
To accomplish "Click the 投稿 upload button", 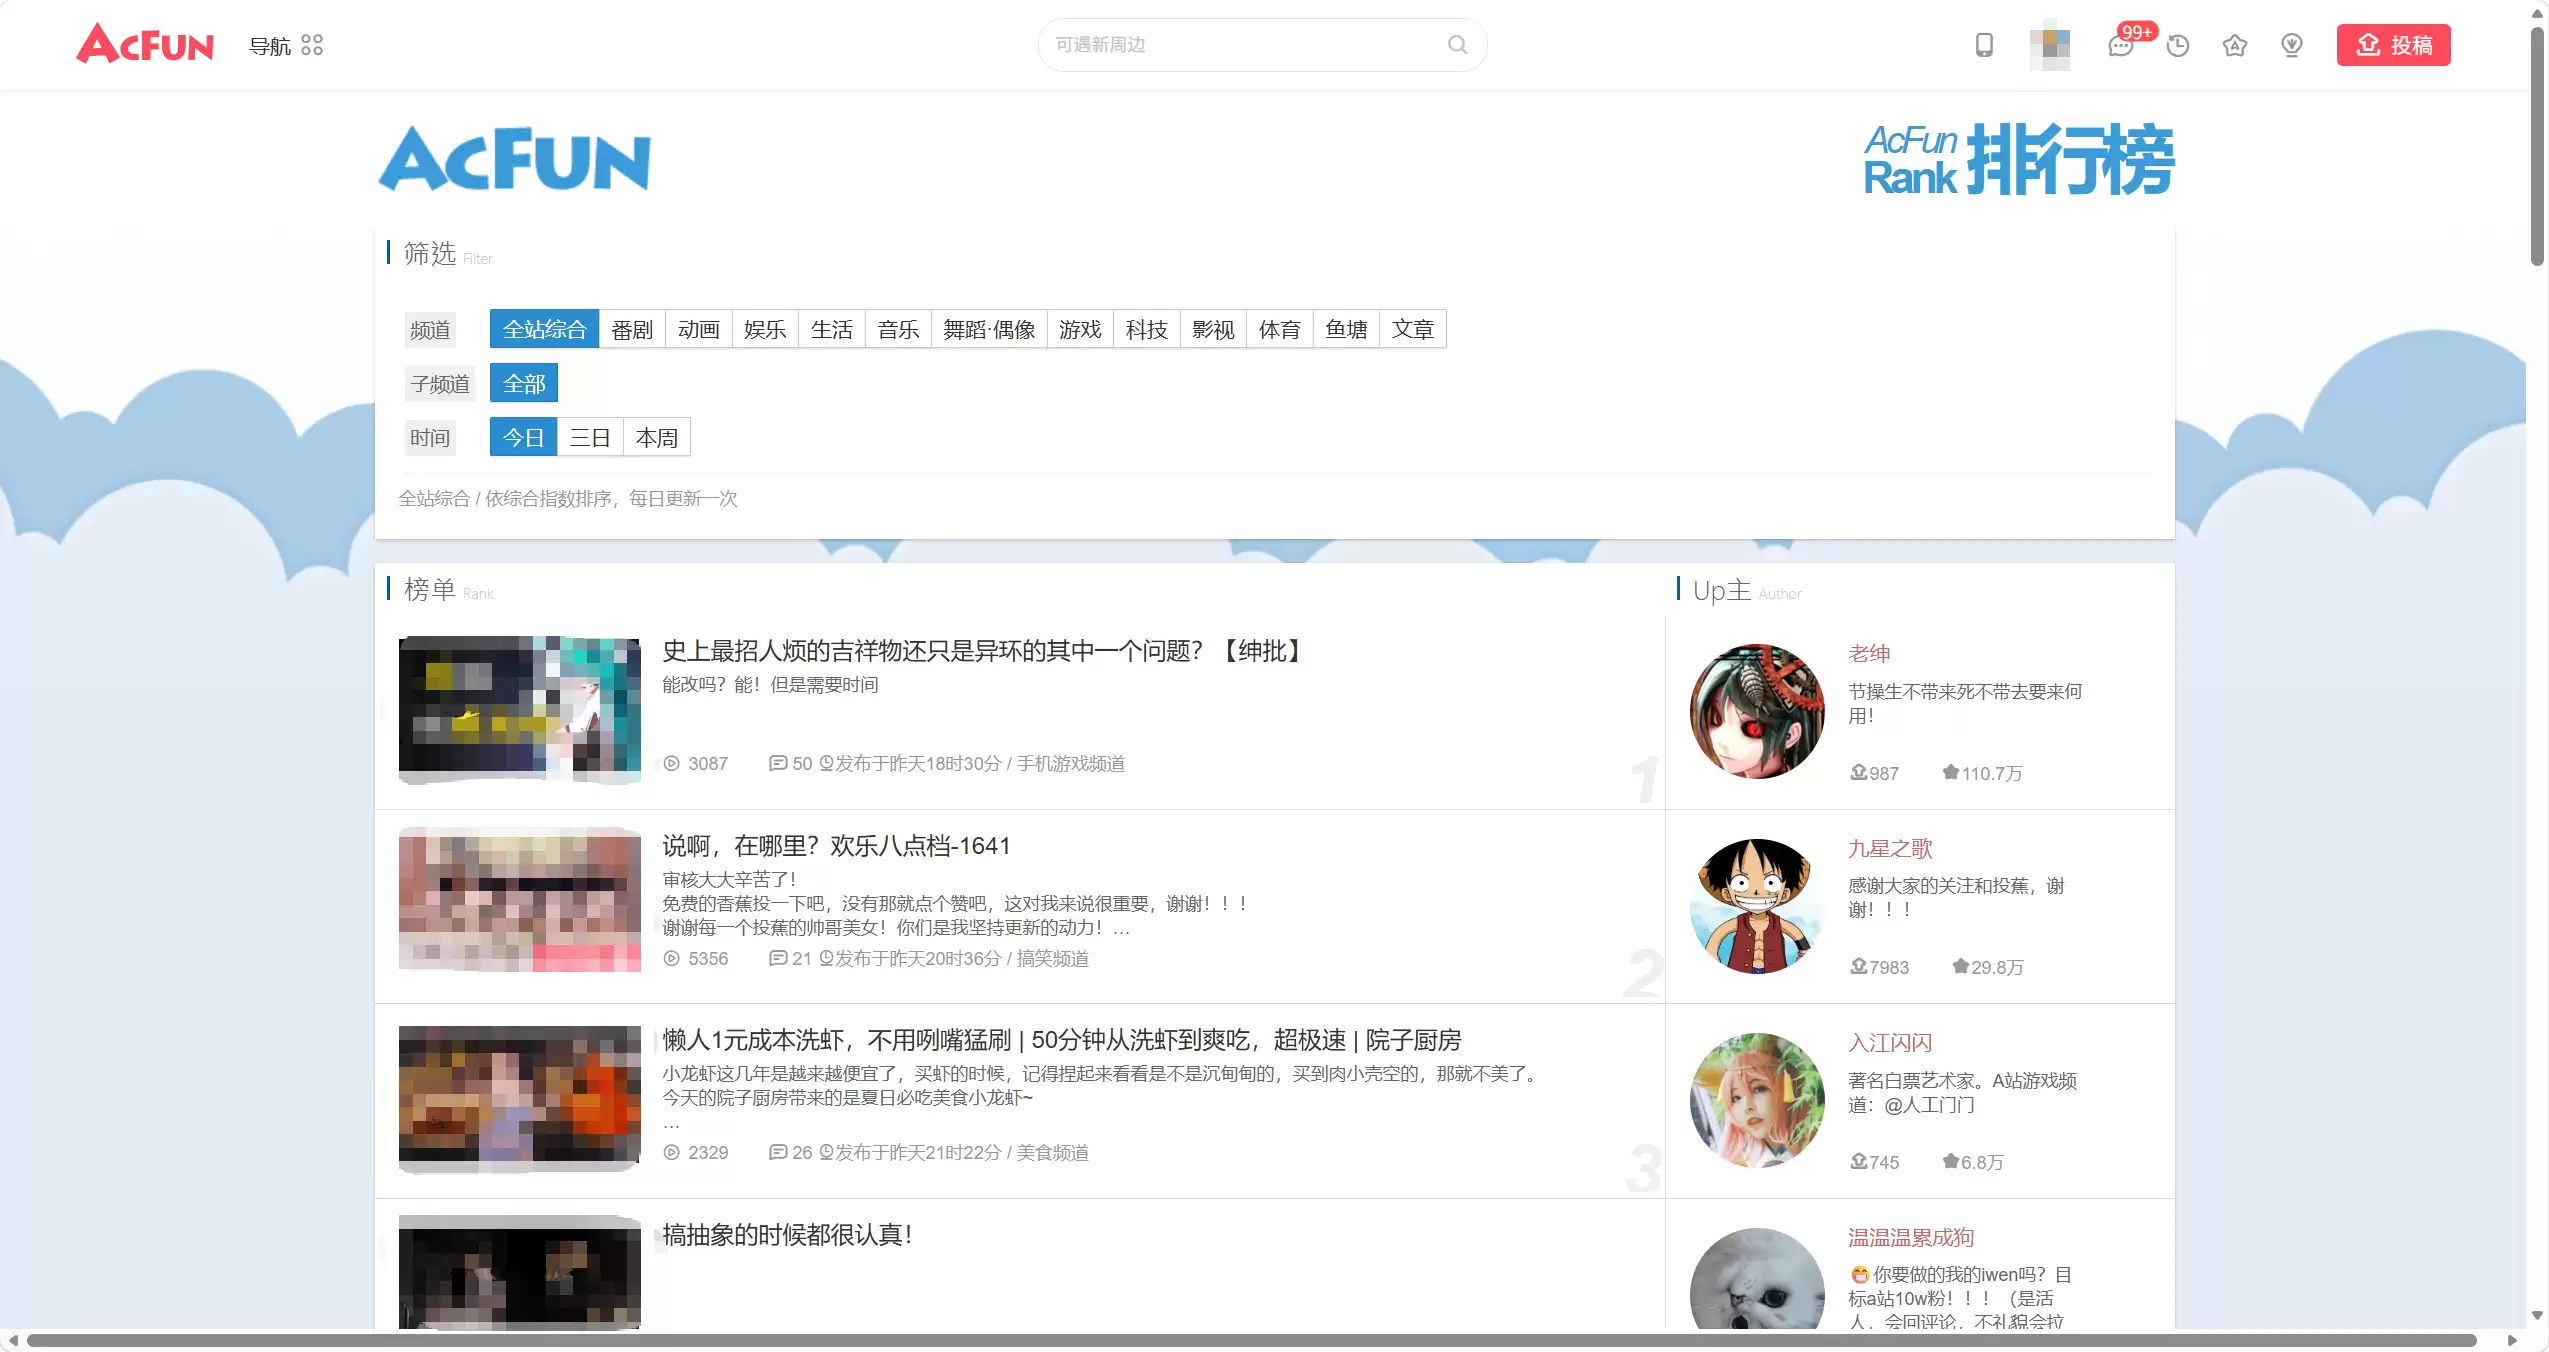I will click(x=2393, y=45).
